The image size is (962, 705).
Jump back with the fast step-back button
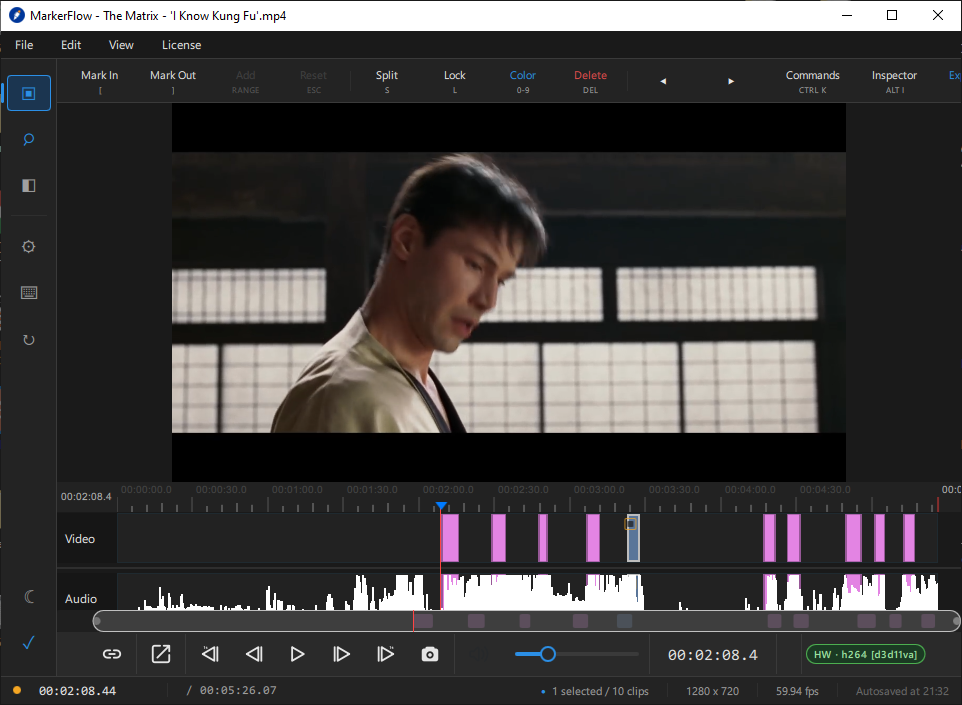pyautogui.click(x=210, y=654)
